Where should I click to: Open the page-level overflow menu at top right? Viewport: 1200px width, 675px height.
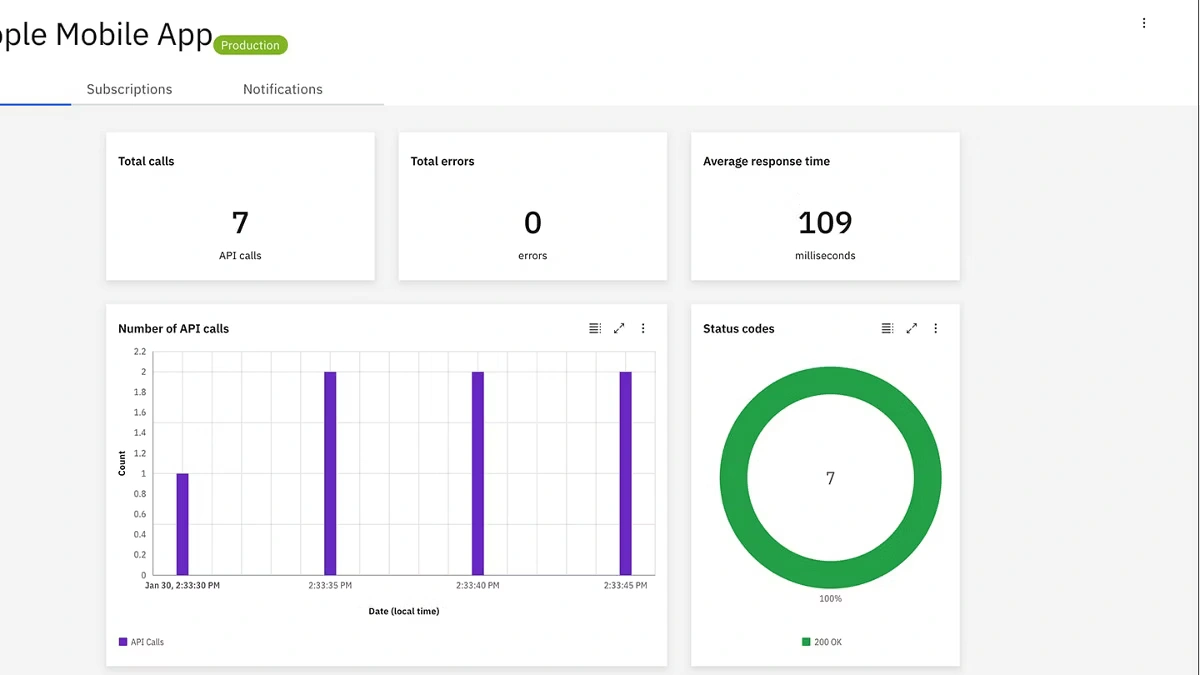point(1144,22)
